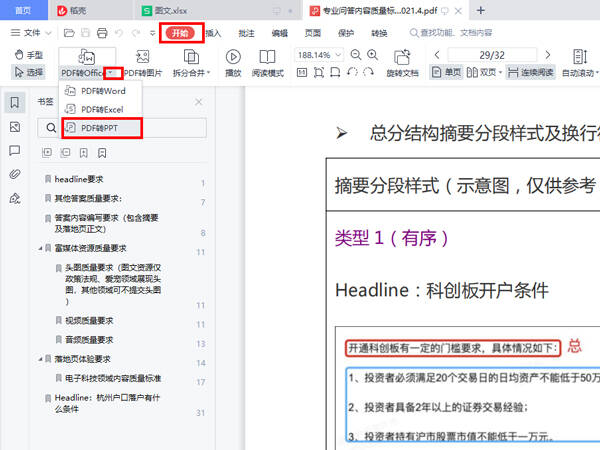Toggle 双页 double page view
This screenshot has height=450, width=600.
[x=481, y=72]
